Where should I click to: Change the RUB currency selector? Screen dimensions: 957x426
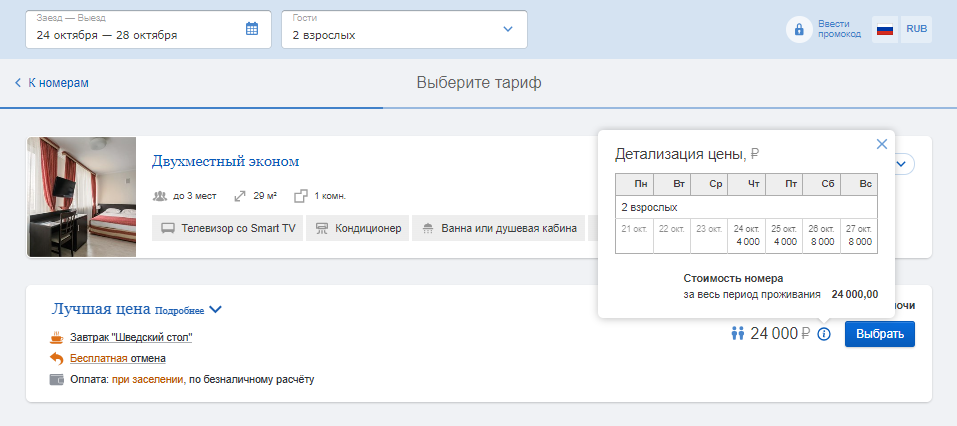916,29
